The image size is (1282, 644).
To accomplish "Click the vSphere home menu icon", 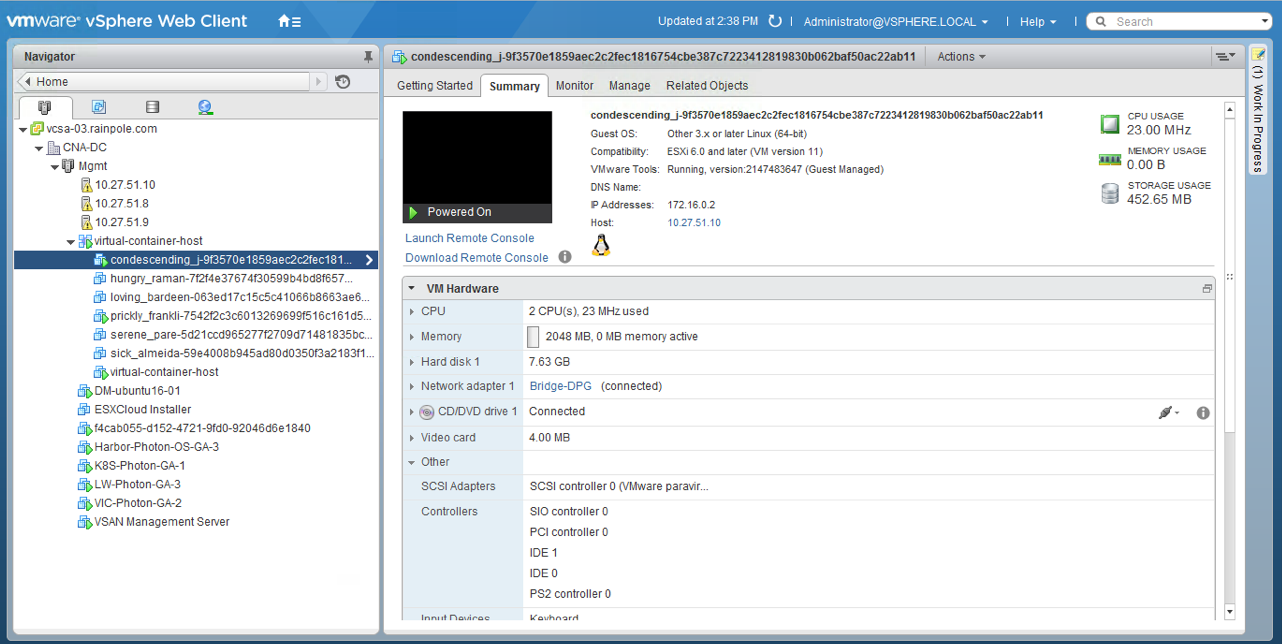I will tap(289, 21).
